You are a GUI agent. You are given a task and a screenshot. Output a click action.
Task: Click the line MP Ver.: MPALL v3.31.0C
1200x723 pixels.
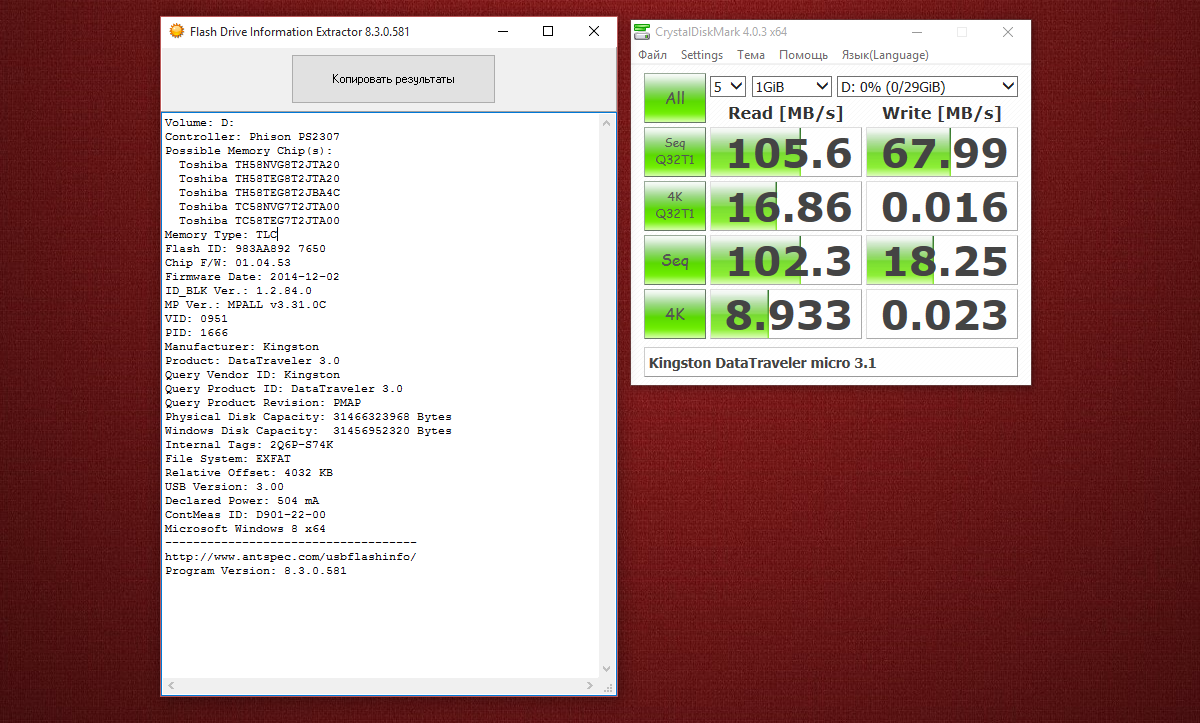click(245, 304)
